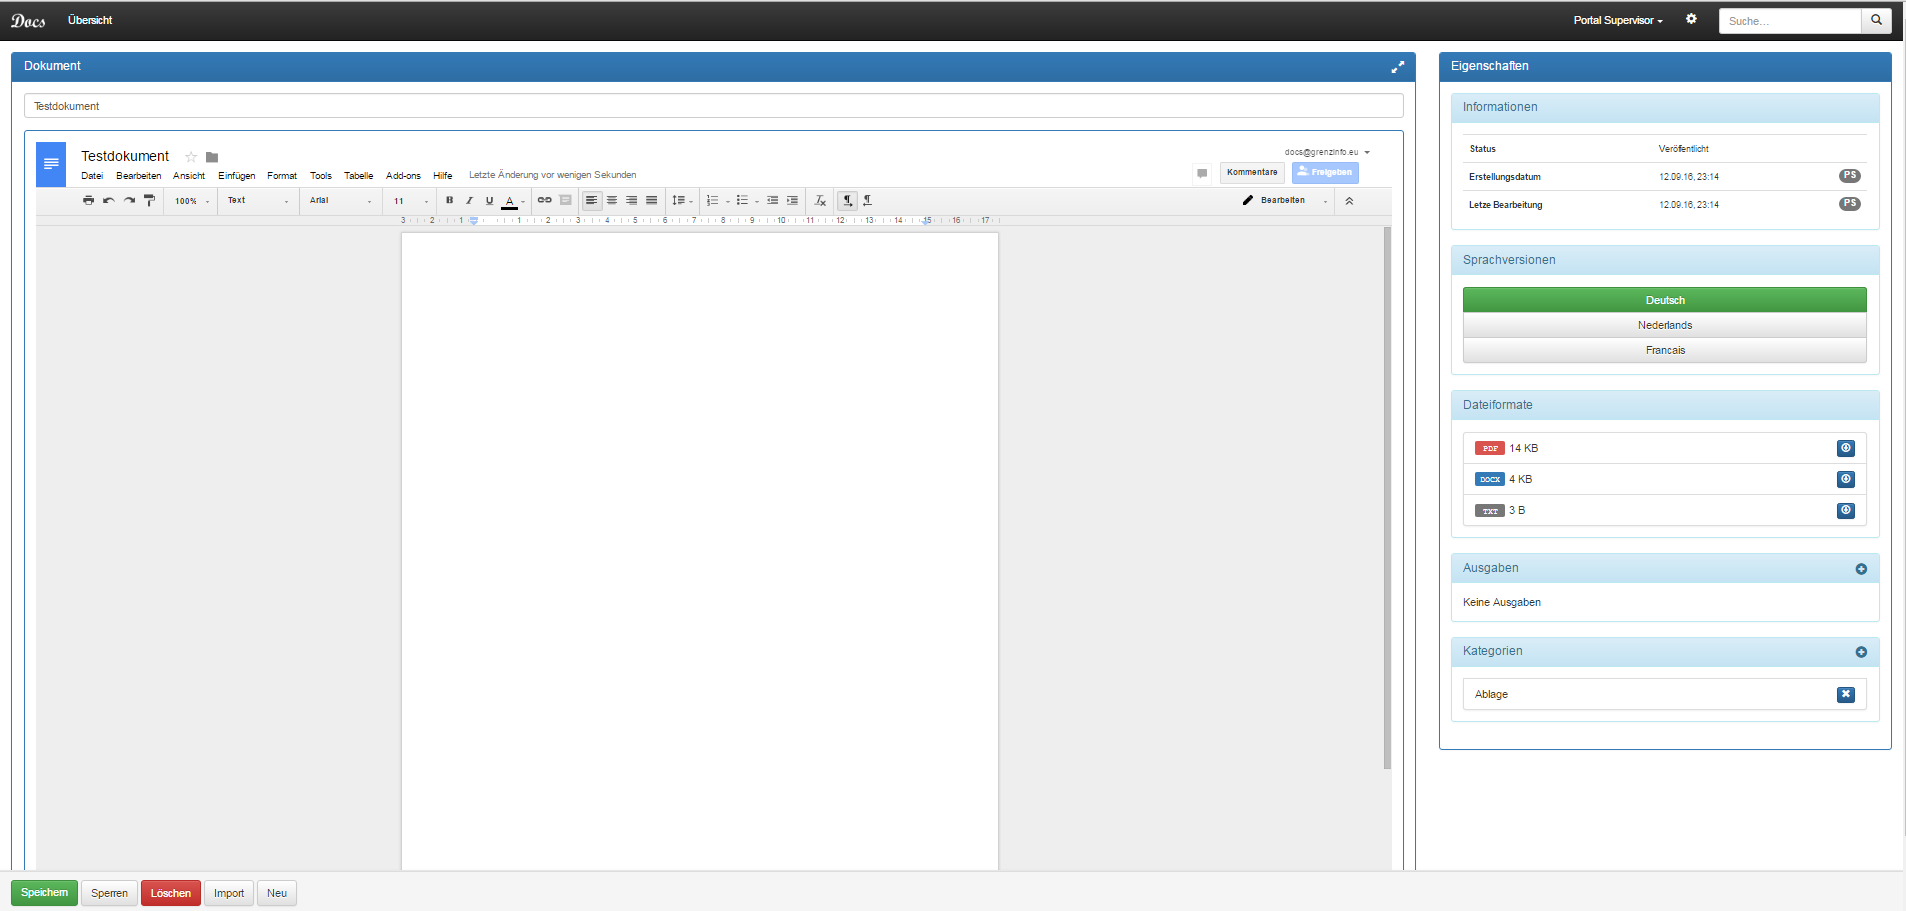1906x911 pixels.
Task: Open the text color picker
Action: coord(510,201)
